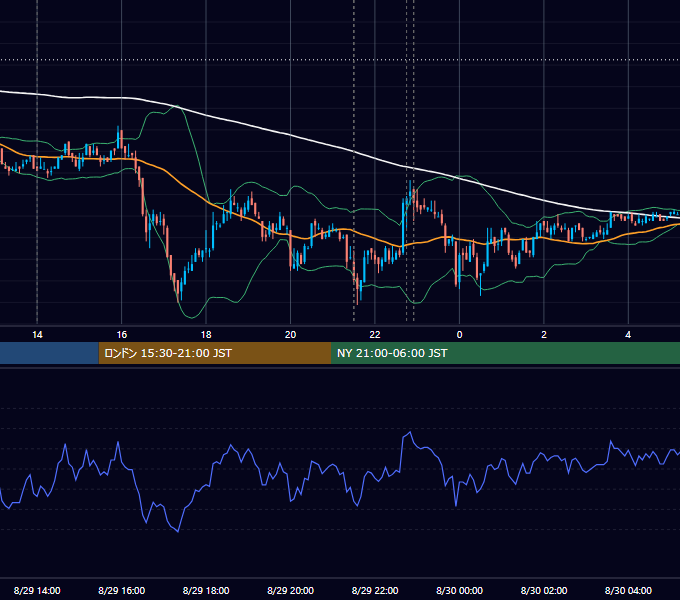This screenshot has height=600, width=680.
Task: Click the 8/30 02:00 date label
Action: pyautogui.click(x=544, y=590)
